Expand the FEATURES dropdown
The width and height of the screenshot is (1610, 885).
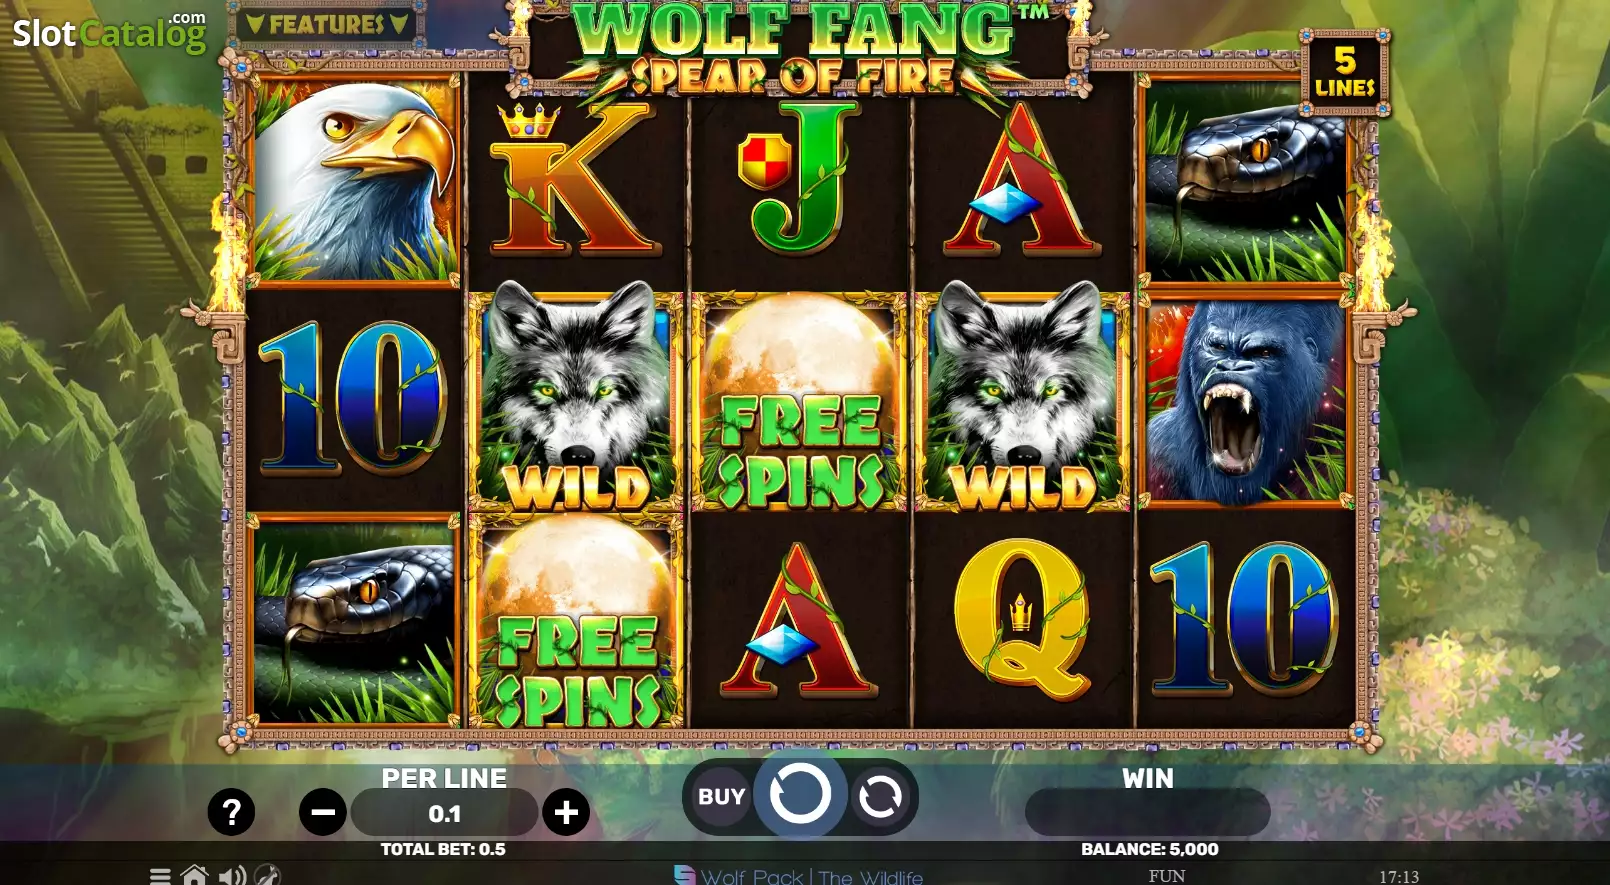(x=327, y=23)
